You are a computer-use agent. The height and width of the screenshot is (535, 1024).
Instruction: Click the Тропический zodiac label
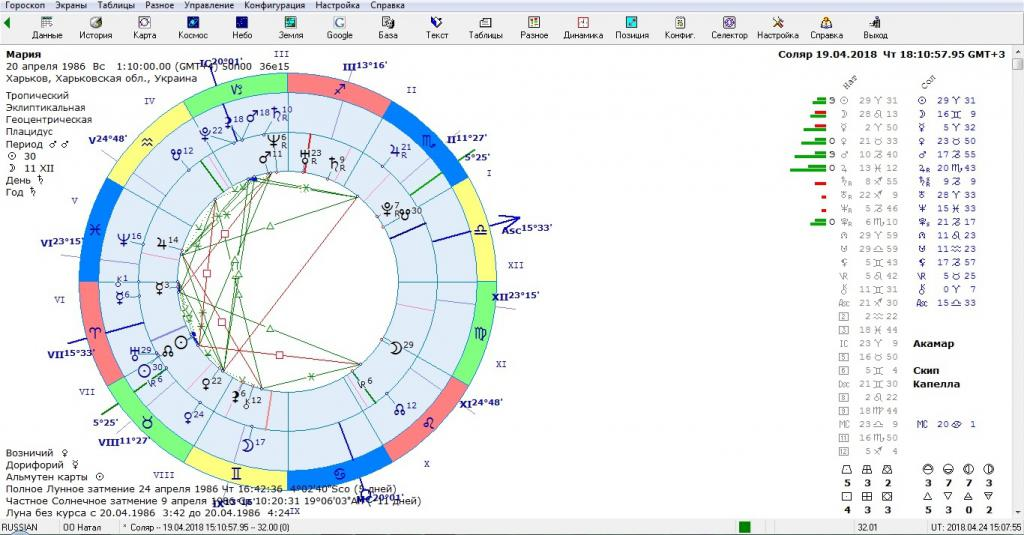tap(37, 95)
